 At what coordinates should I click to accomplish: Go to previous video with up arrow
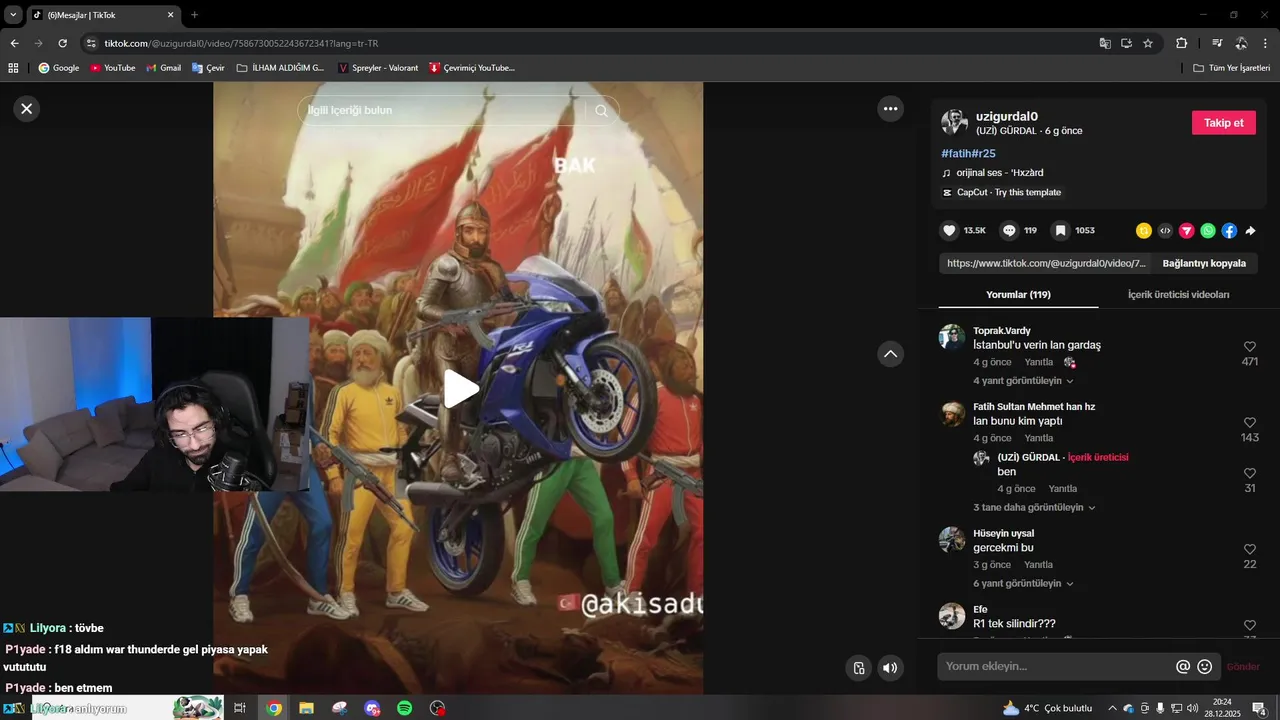(x=890, y=354)
